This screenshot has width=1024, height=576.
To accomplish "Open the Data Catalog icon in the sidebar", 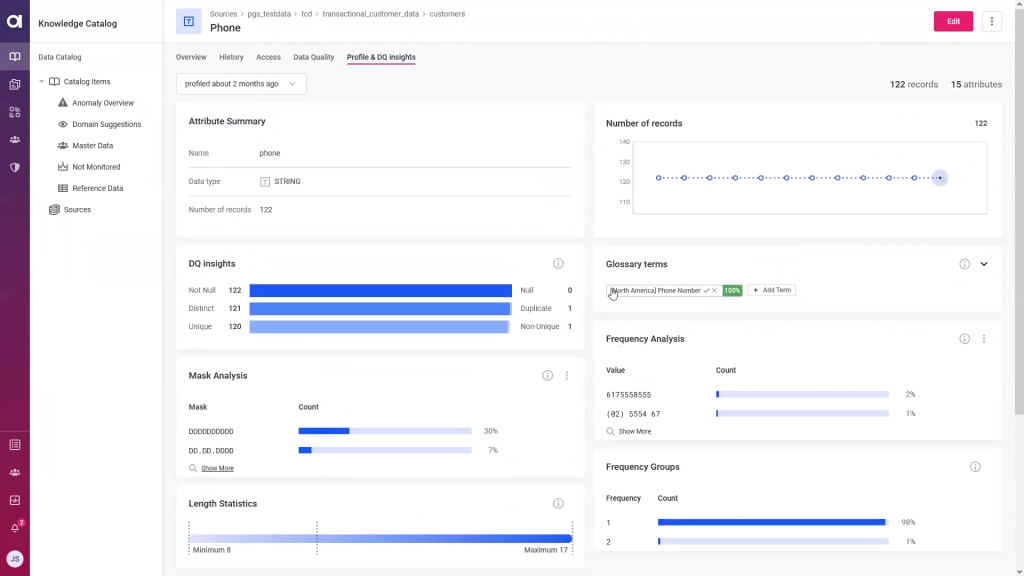I will coord(14,56).
